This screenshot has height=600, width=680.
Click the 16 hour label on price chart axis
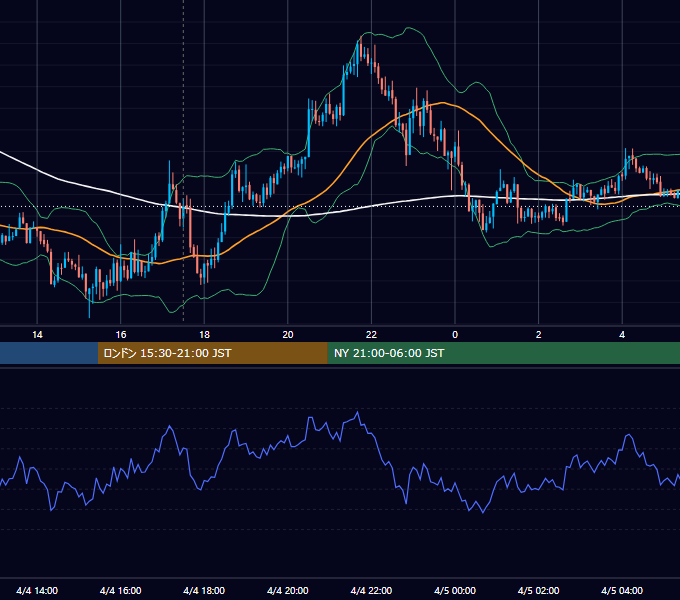coord(121,335)
